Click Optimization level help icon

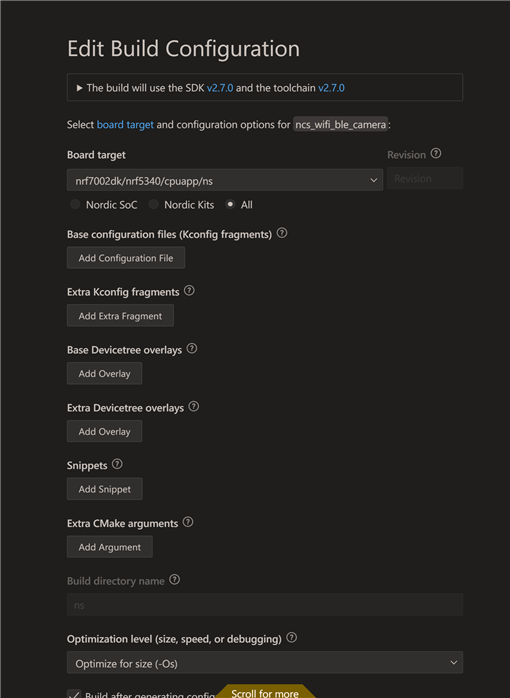click(291, 637)
